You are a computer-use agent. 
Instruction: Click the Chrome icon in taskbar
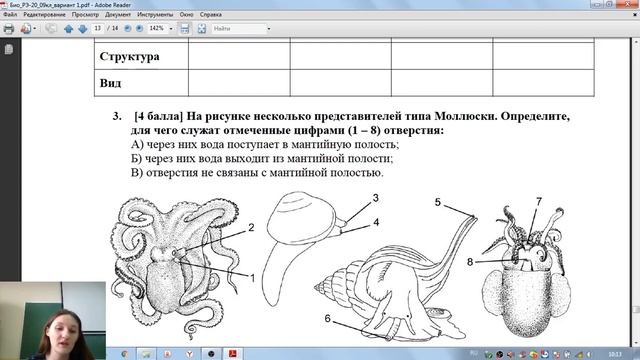pos(124,354)
